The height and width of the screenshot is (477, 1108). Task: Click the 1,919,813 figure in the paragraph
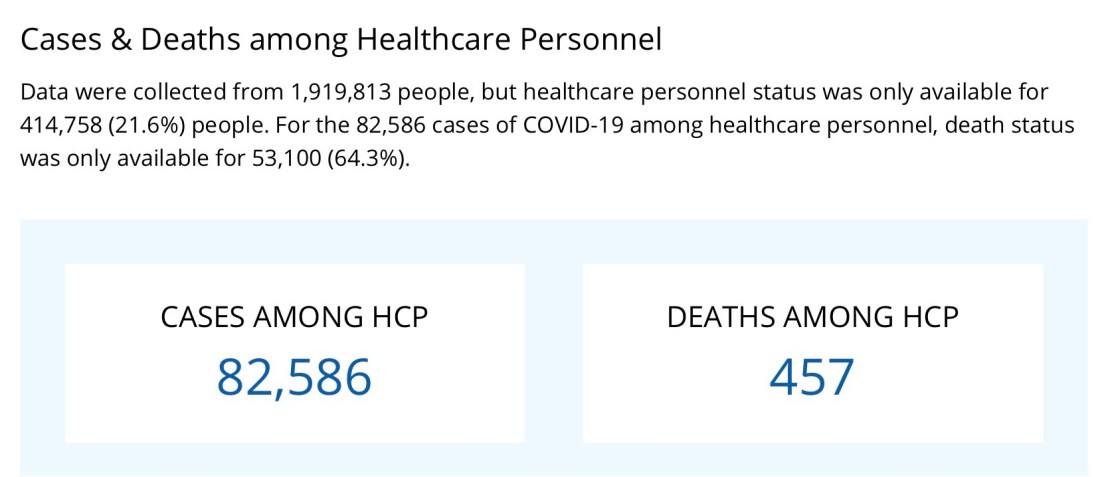340,93
